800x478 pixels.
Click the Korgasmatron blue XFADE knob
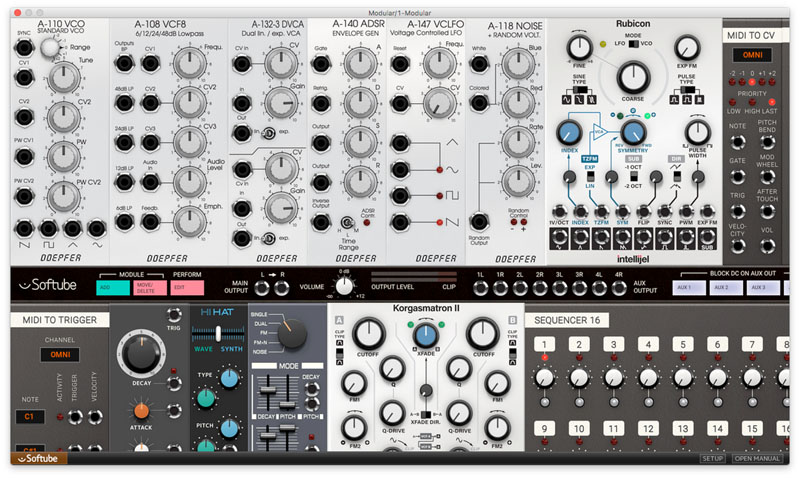(x=426, y=336)
